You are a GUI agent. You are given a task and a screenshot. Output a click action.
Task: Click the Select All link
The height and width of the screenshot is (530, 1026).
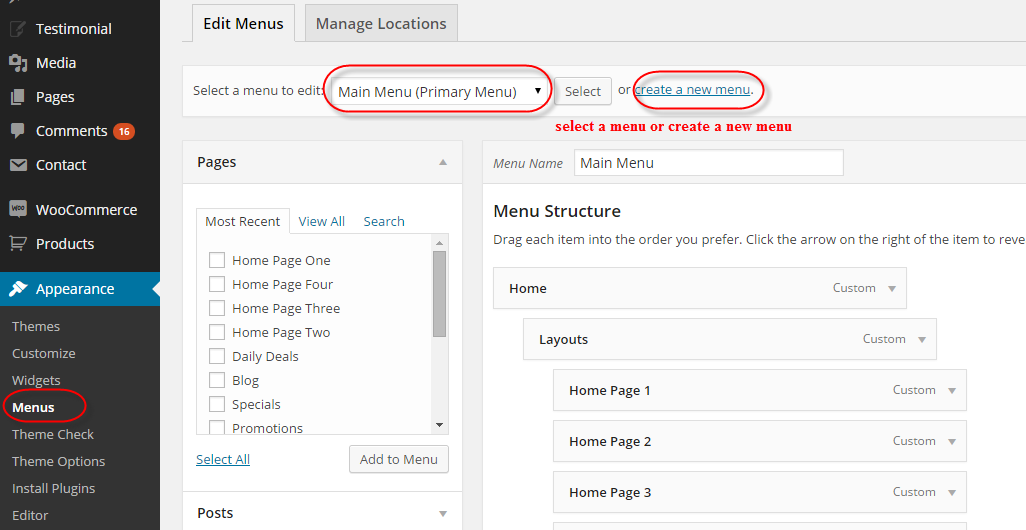click(223, 459)
